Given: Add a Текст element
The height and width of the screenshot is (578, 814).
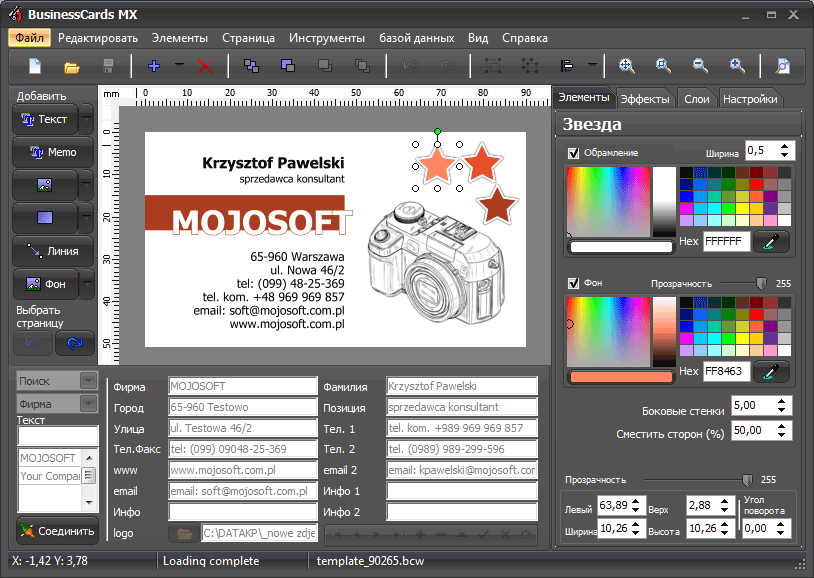Looking at the screenshot, I should (45, 119).
